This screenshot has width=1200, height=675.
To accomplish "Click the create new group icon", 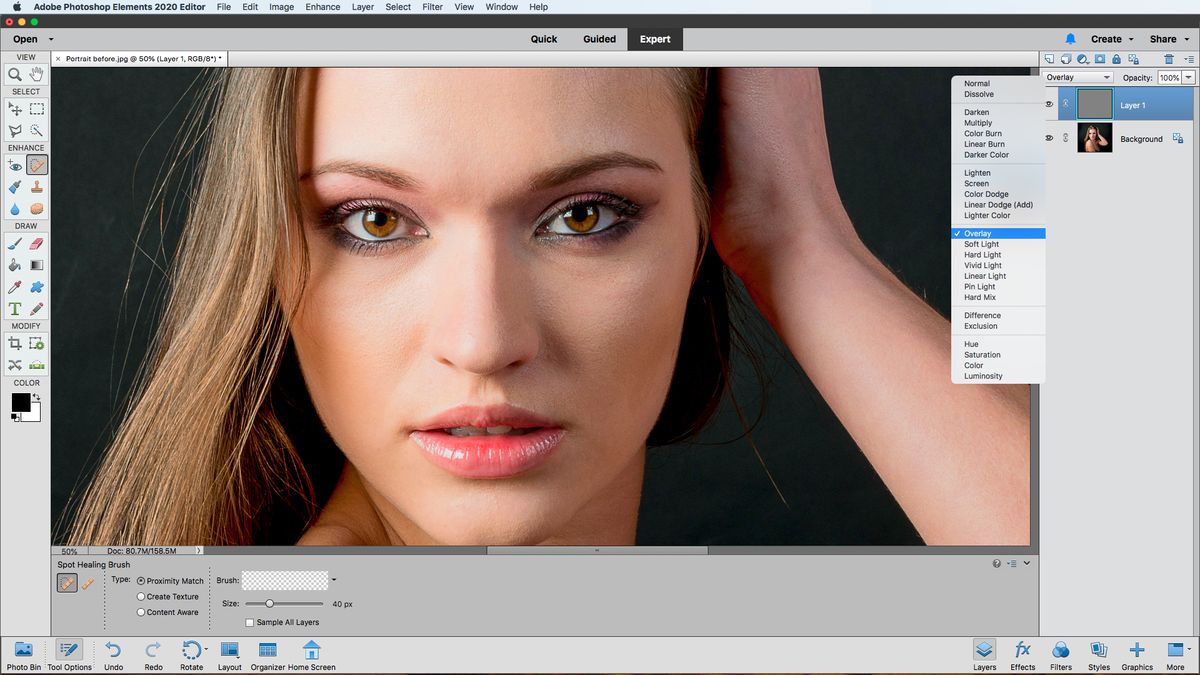I will click(1066, 59).
